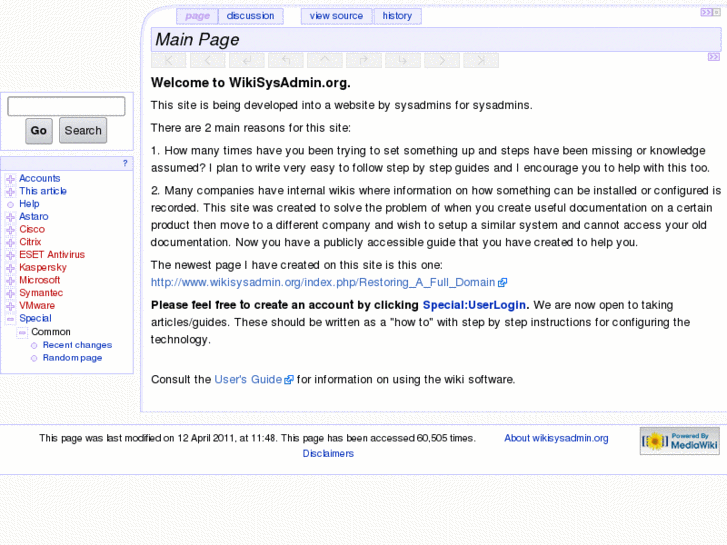Open the This article sidebar link

pos(43,191)
